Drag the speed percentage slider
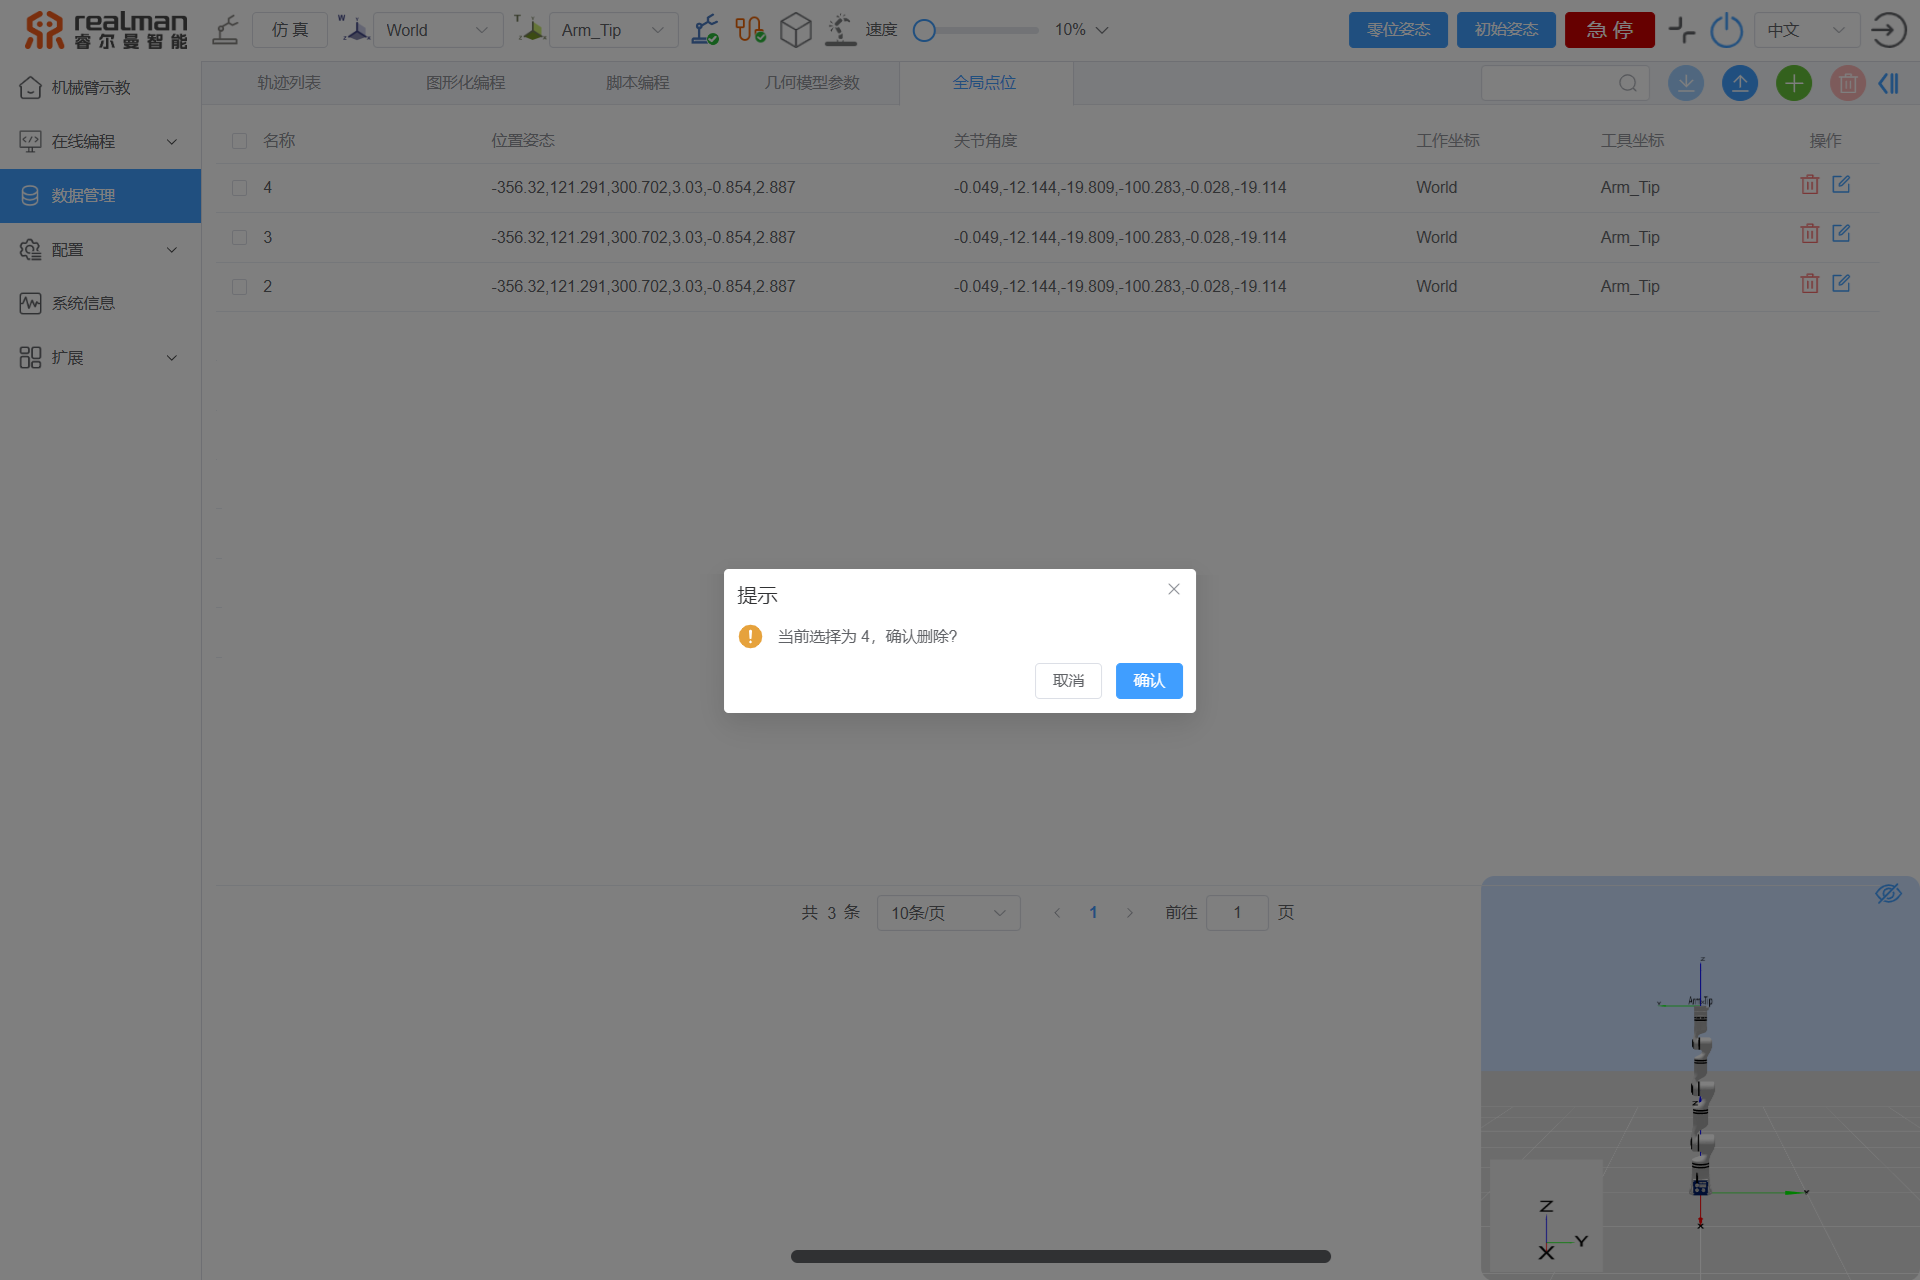Viewport: 1920px width, 1280px height. click(x=927, y=29)
